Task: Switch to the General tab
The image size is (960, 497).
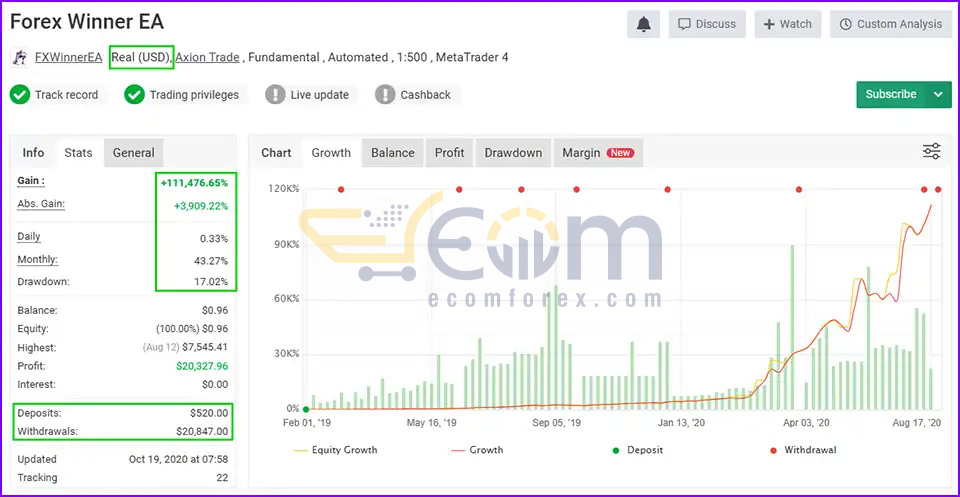Action: tap(133, 153)
